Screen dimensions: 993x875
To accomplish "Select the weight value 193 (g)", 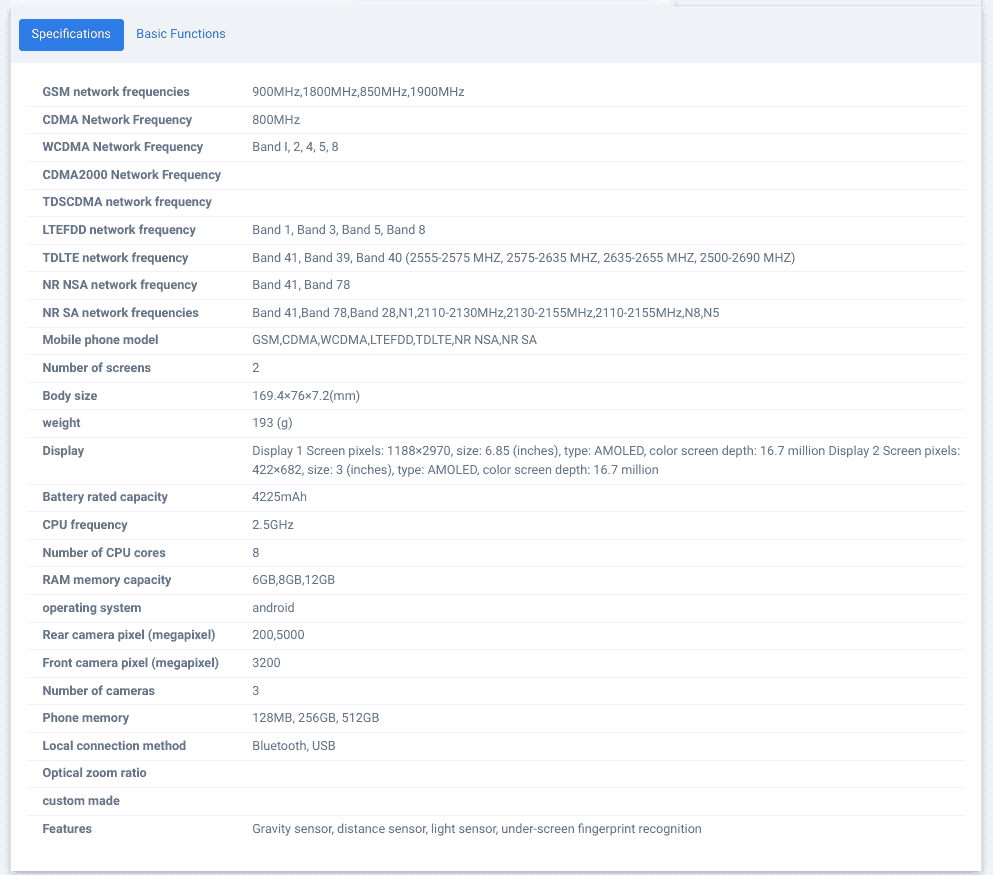I will [x=272, y=423].
